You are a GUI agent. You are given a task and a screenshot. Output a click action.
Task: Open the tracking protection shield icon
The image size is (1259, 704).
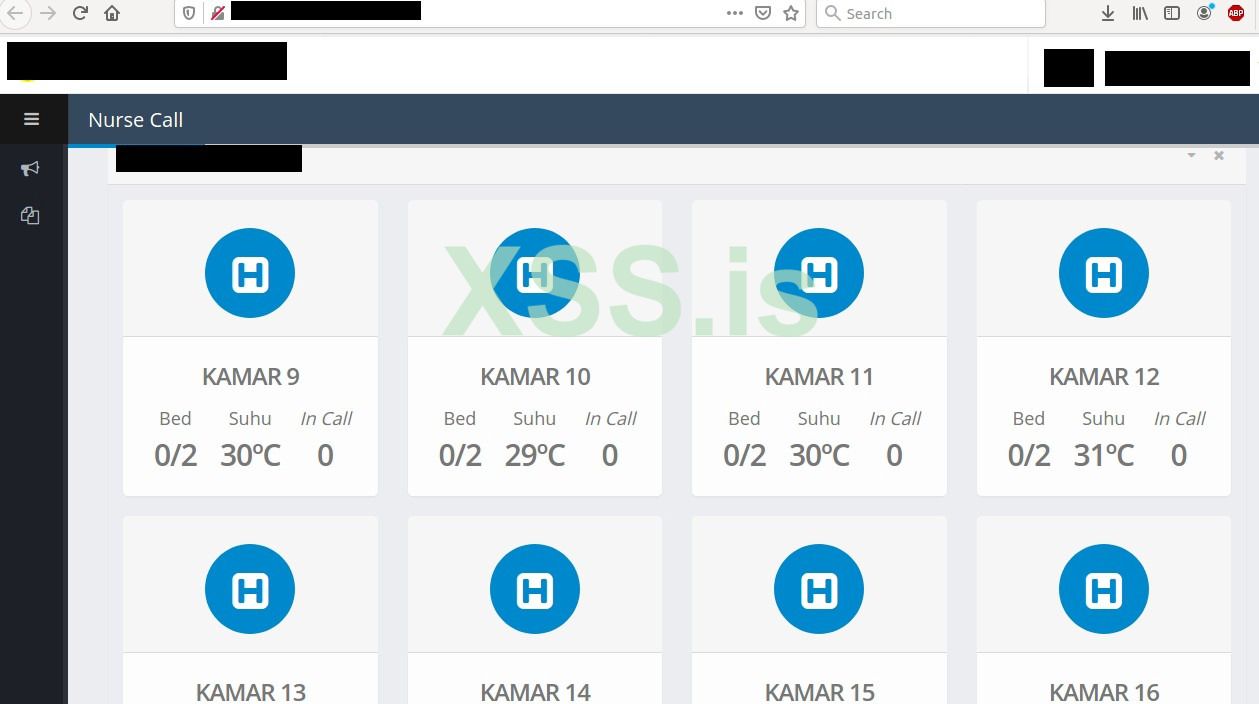[189, 13]
